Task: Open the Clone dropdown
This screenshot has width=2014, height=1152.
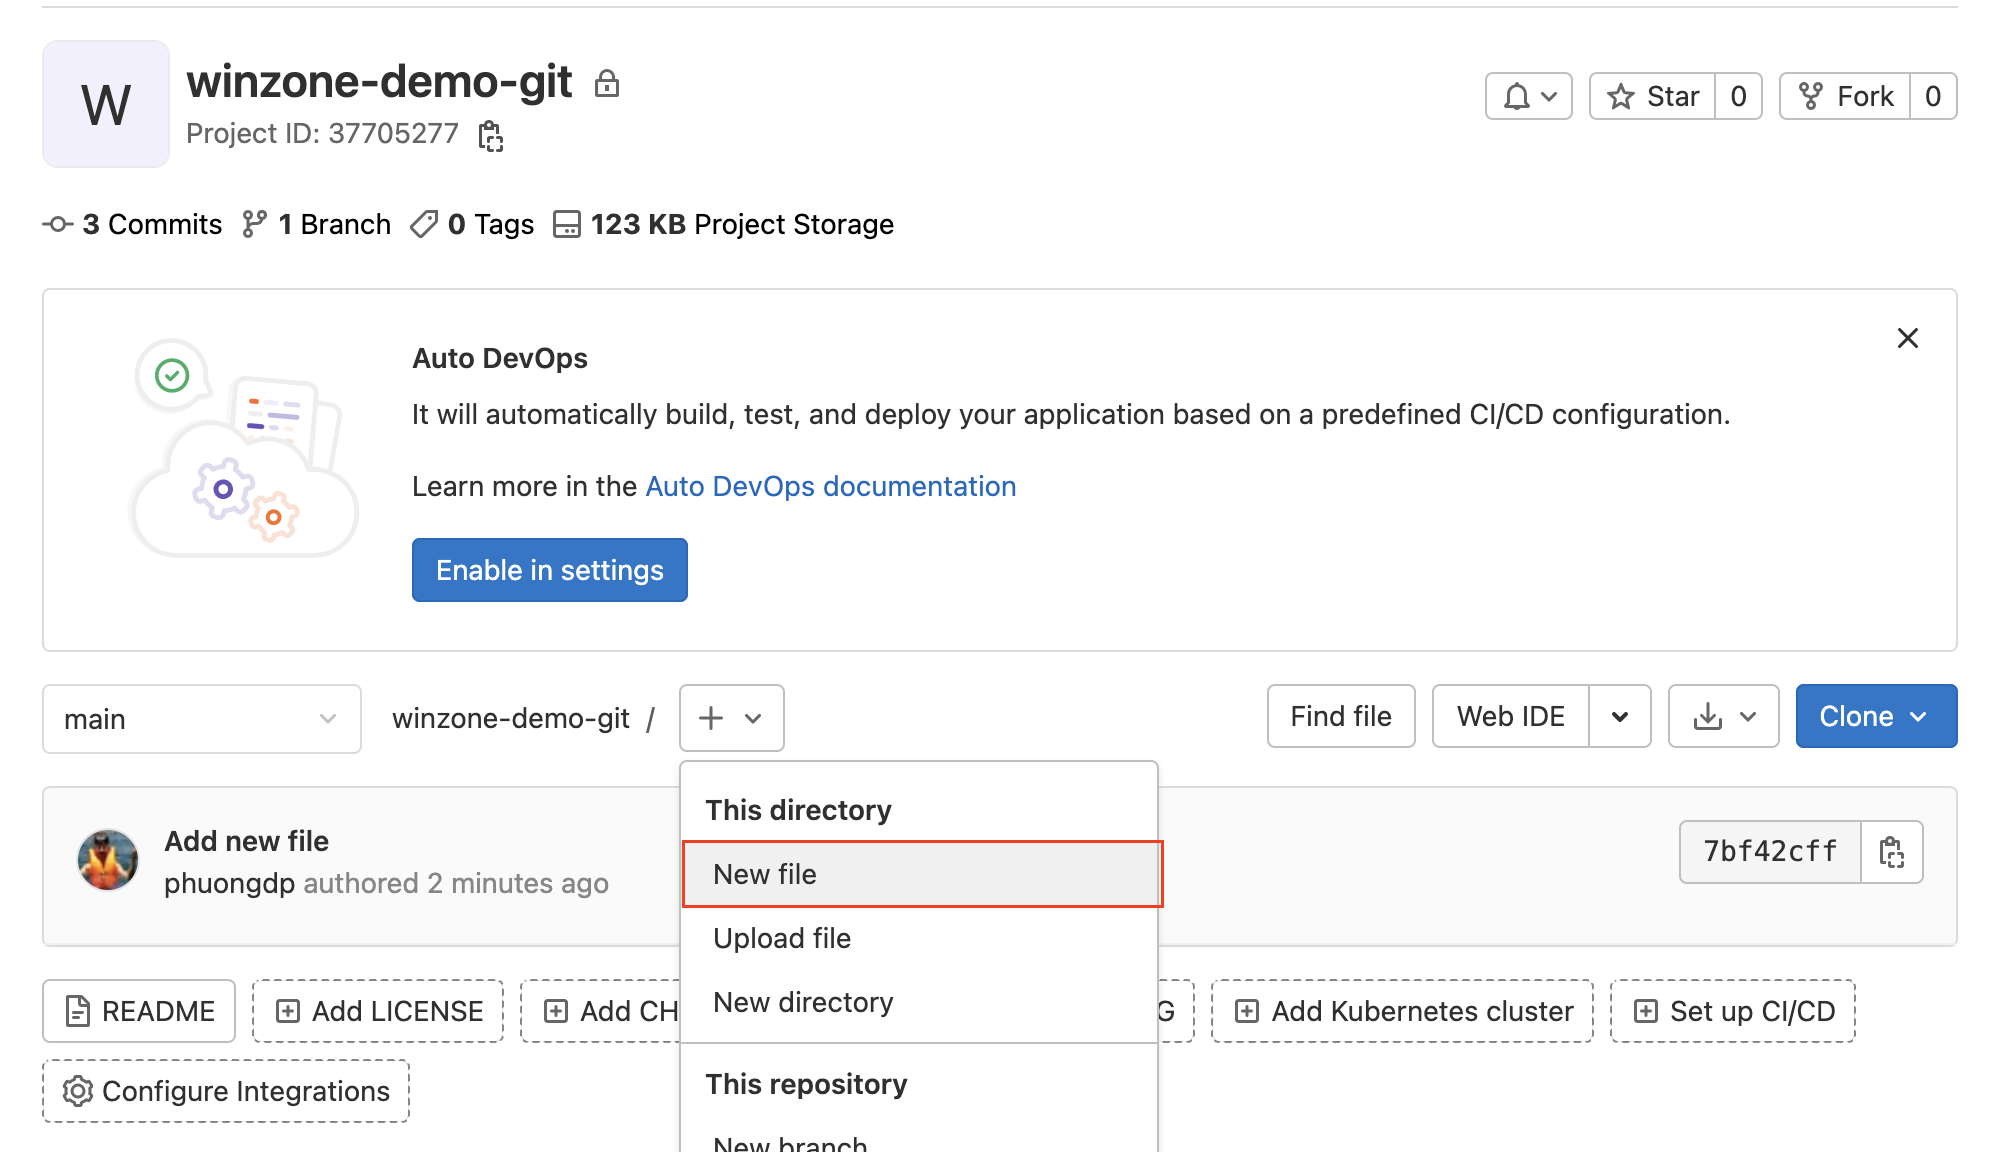Action: (1876, 716)
